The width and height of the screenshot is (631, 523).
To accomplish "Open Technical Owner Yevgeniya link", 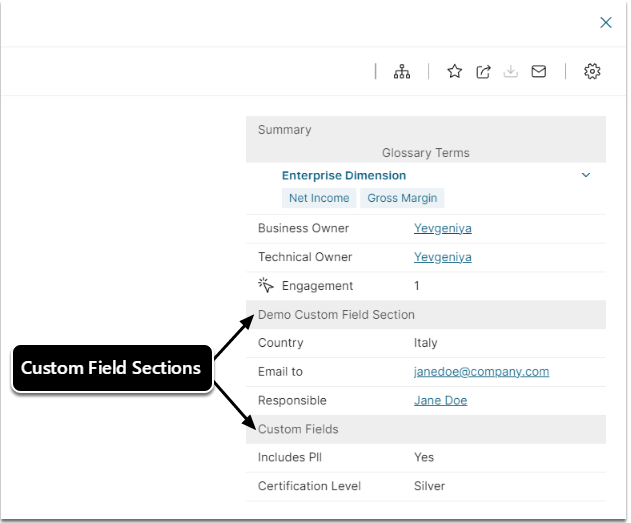I will (442, 257).
